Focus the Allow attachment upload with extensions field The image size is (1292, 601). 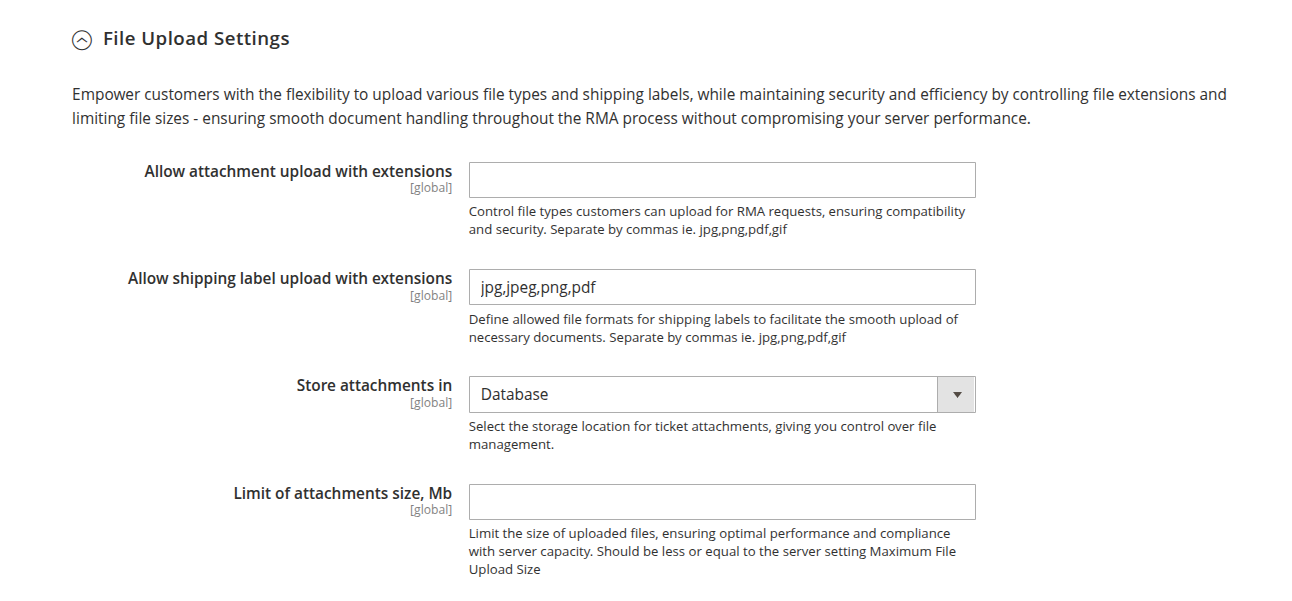[722, 179]
